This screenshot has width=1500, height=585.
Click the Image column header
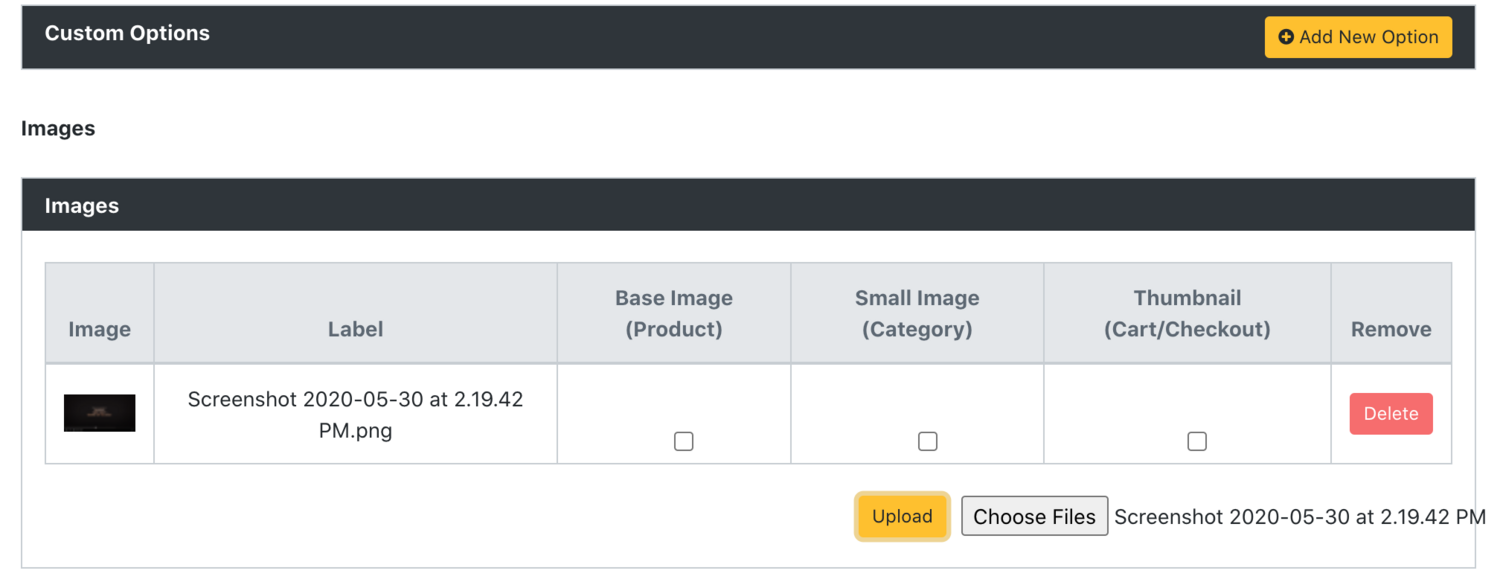point(100,329)
